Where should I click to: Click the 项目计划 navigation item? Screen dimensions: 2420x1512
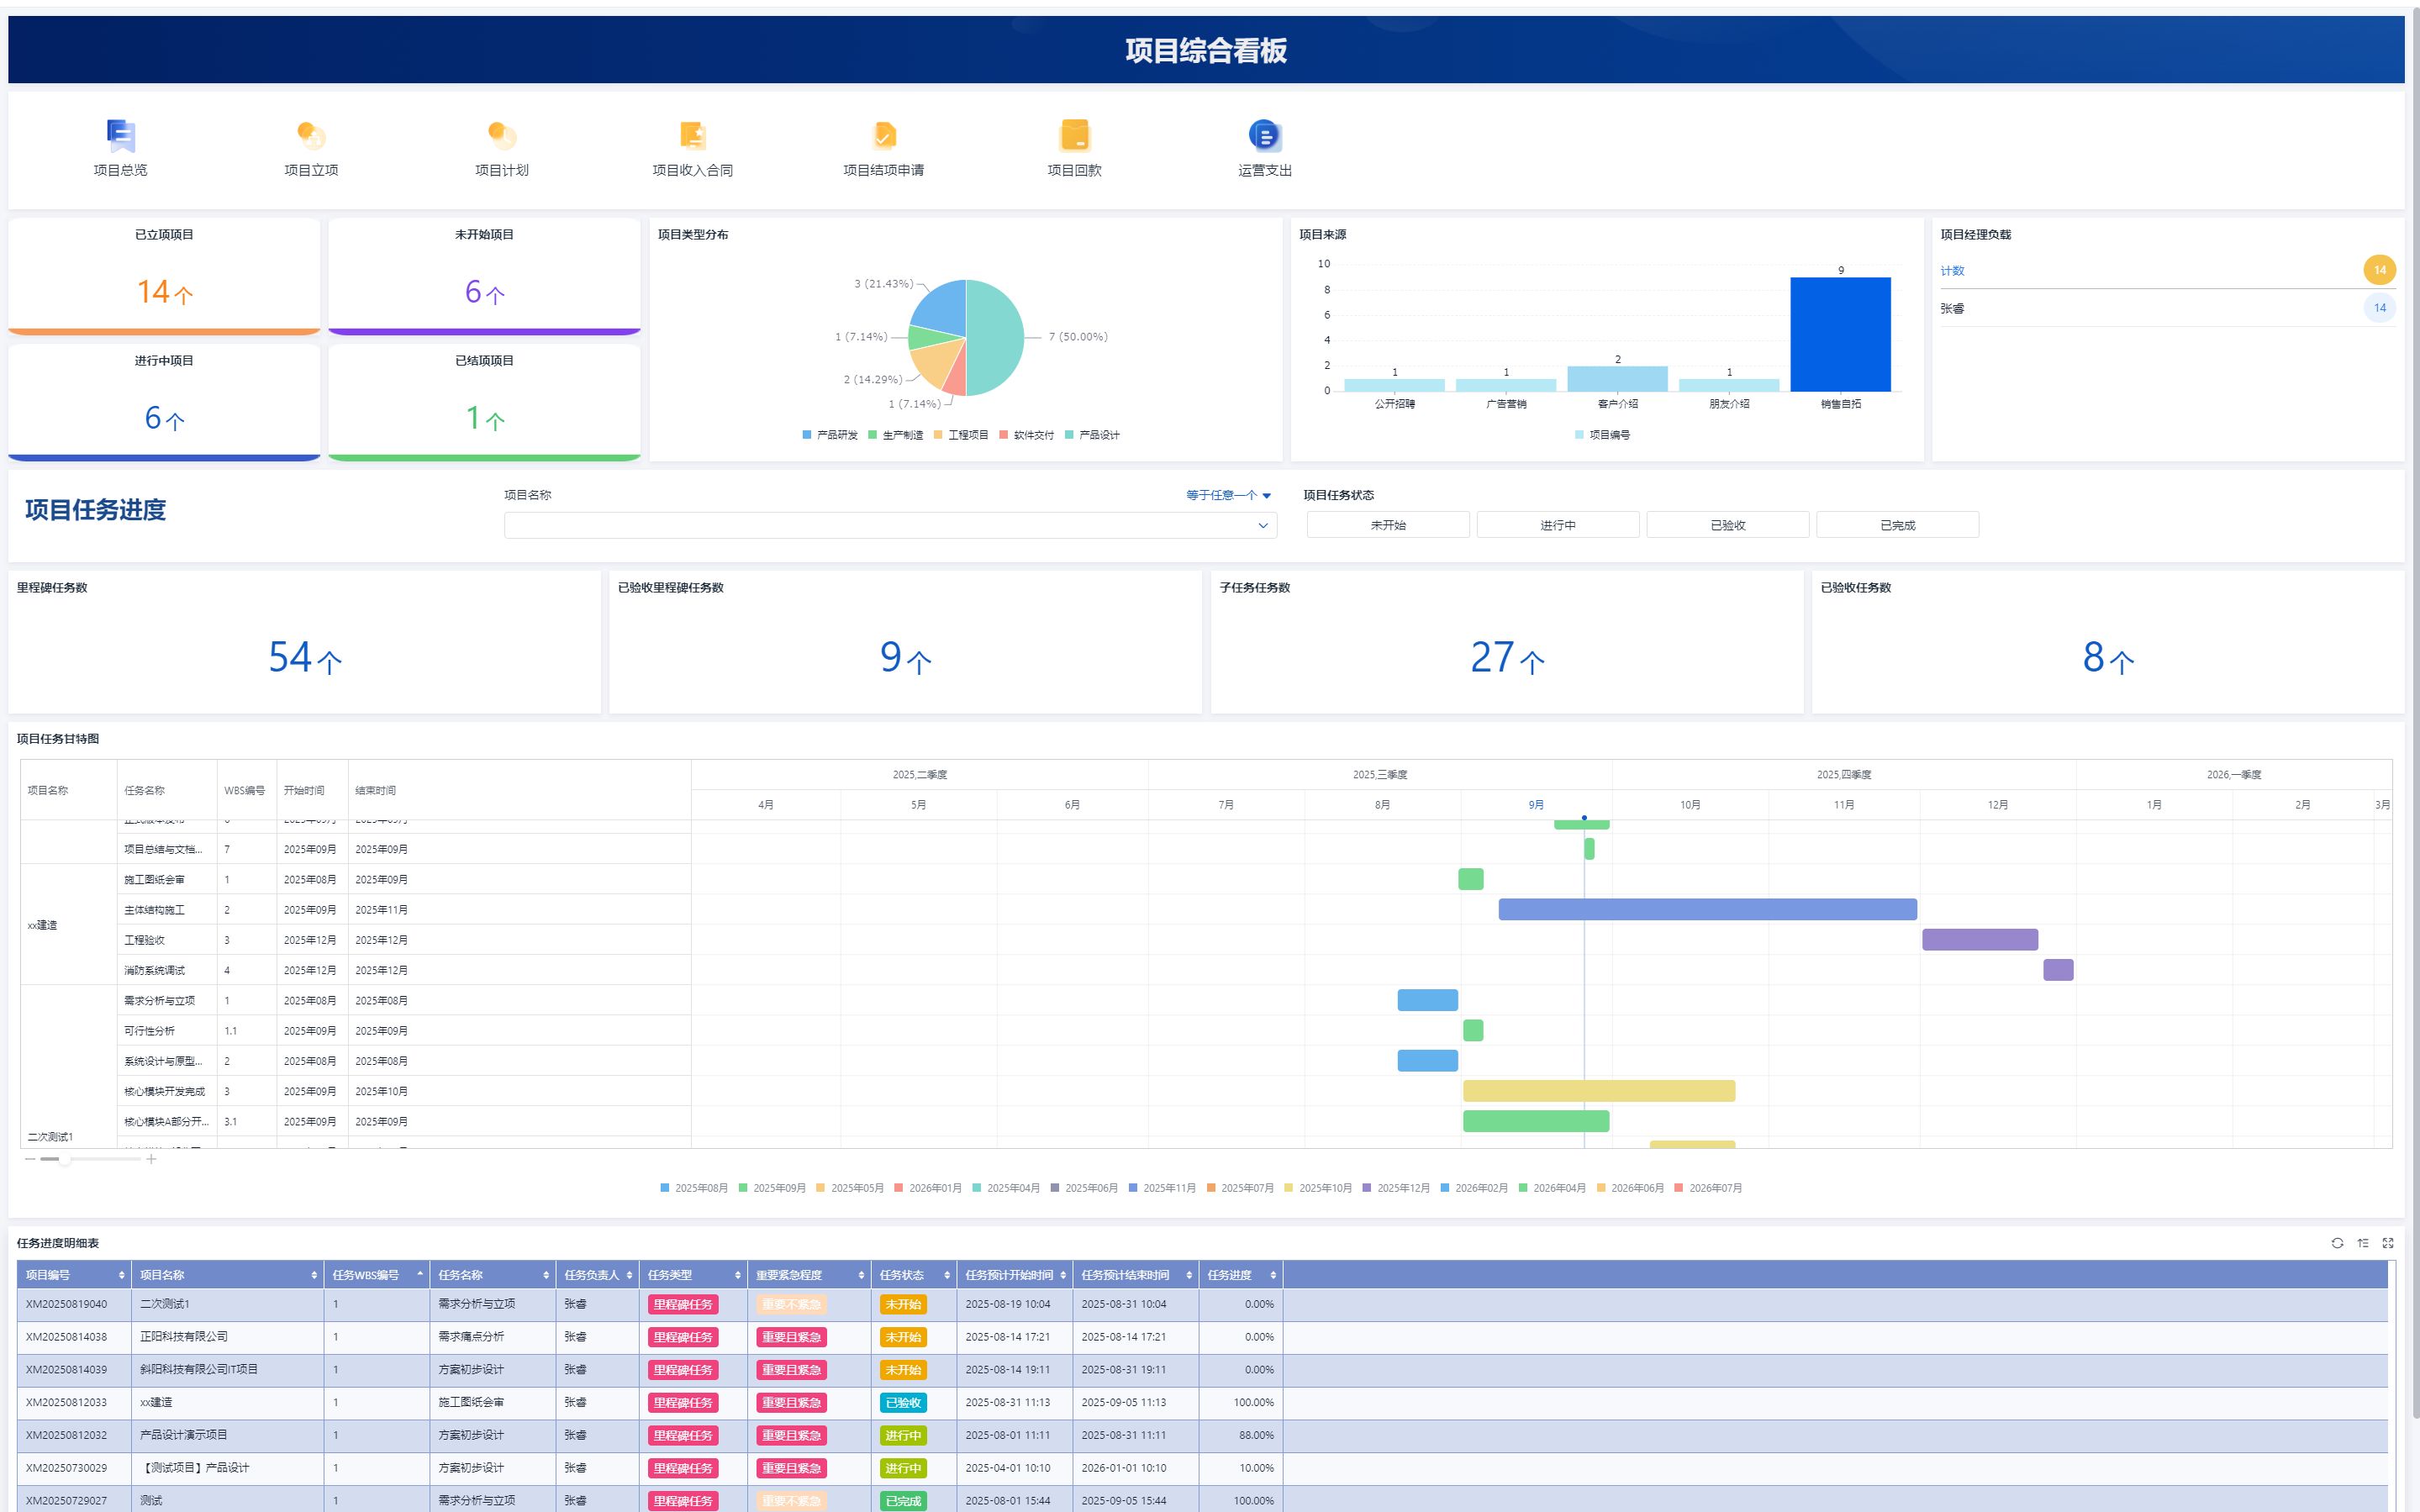[x=502, y=136]
